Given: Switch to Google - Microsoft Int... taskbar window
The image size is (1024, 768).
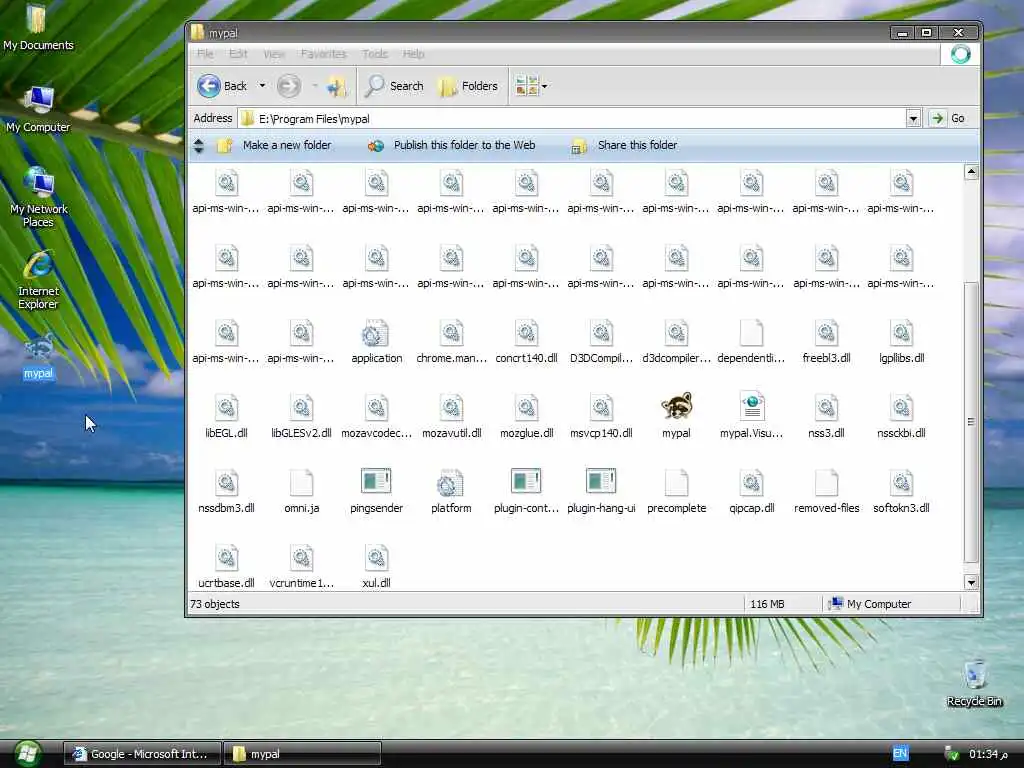Looking at the screenshot, I should coord(142,754).
